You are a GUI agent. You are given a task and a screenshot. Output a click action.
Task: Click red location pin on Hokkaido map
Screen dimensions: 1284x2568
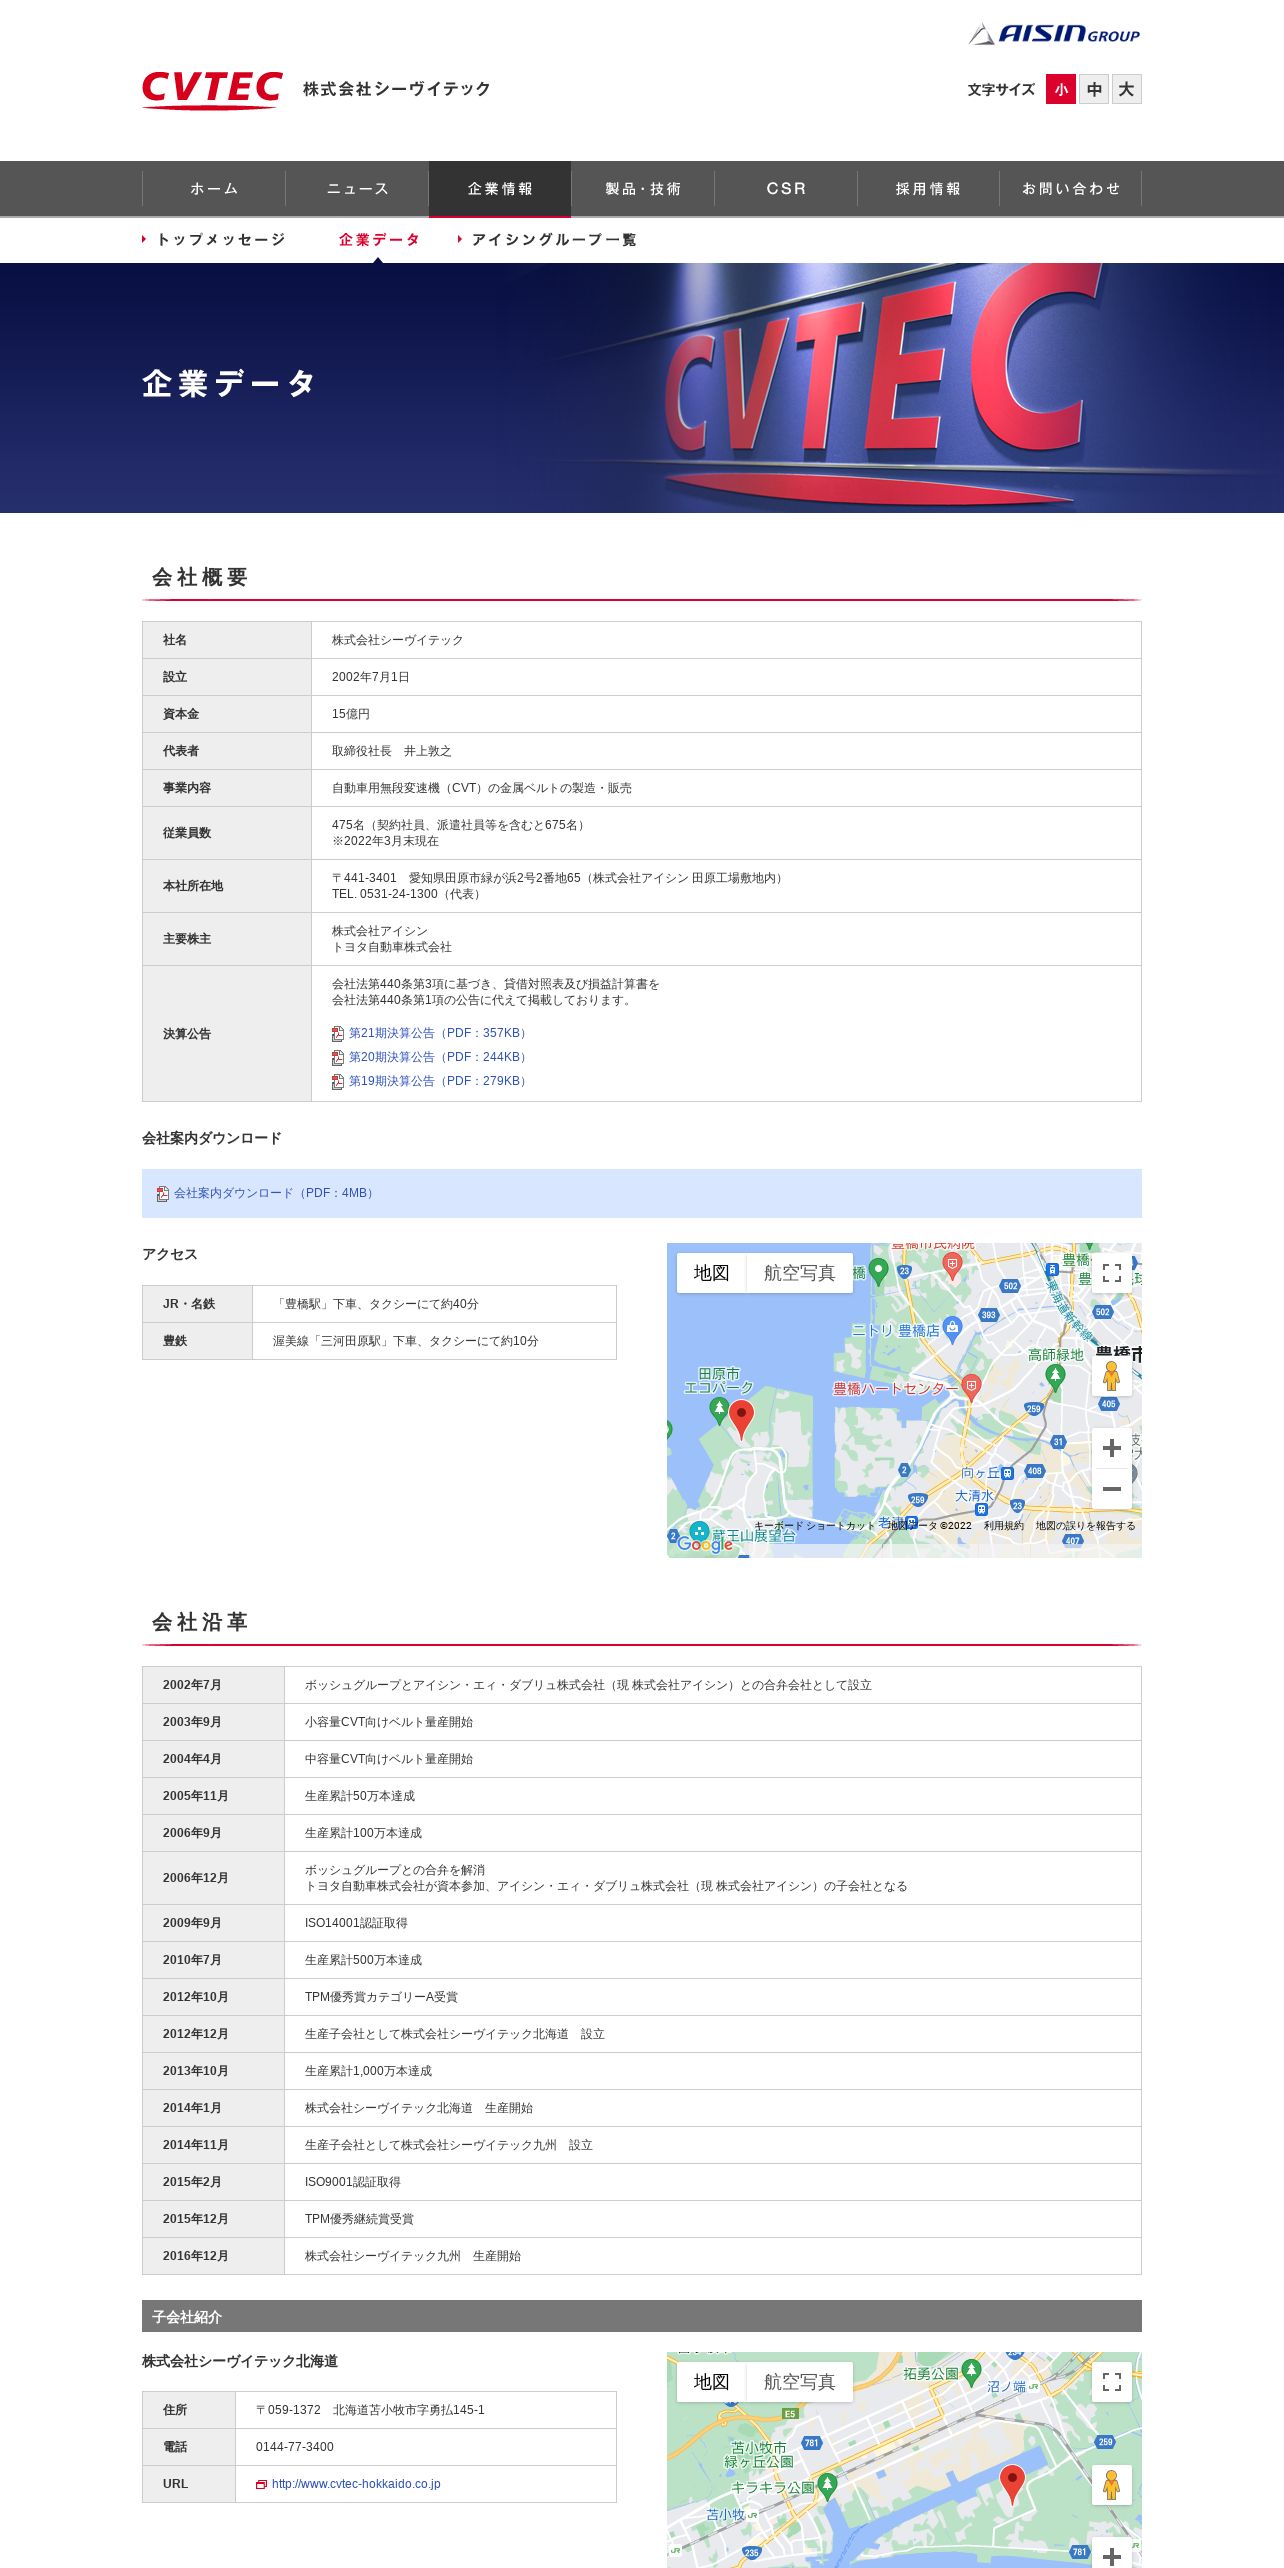click(x=1012, y=2483)
